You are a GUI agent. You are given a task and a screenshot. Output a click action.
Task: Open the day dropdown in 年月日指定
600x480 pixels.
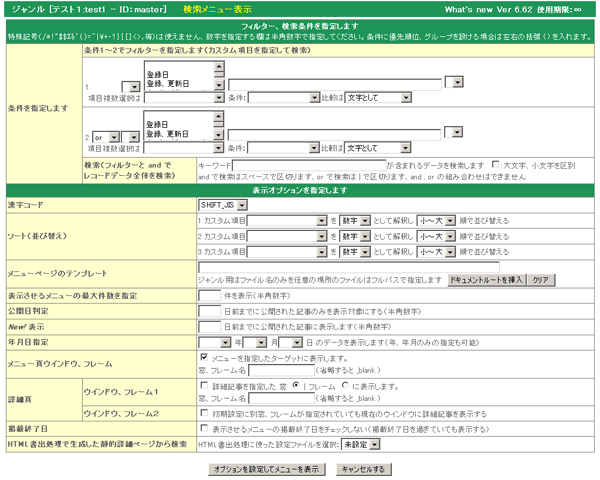tap(291, 342)
